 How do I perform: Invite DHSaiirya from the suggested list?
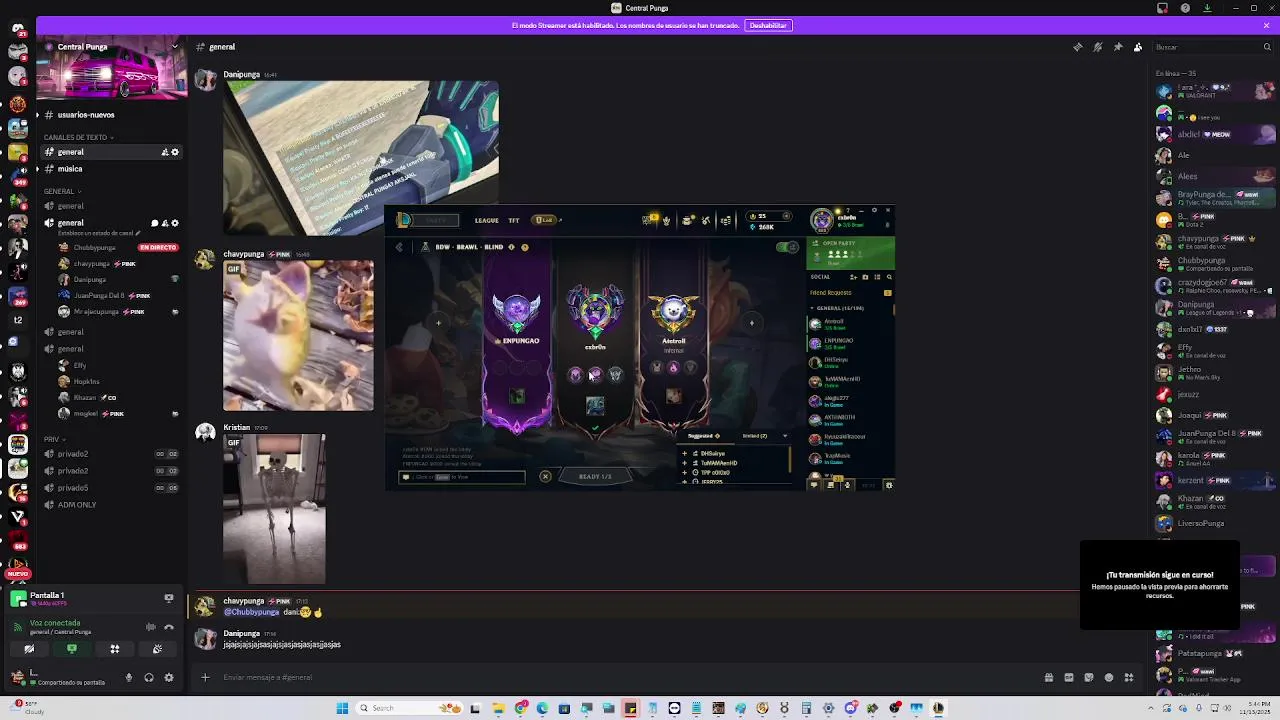pyautogui.click(x=685, y=454)
